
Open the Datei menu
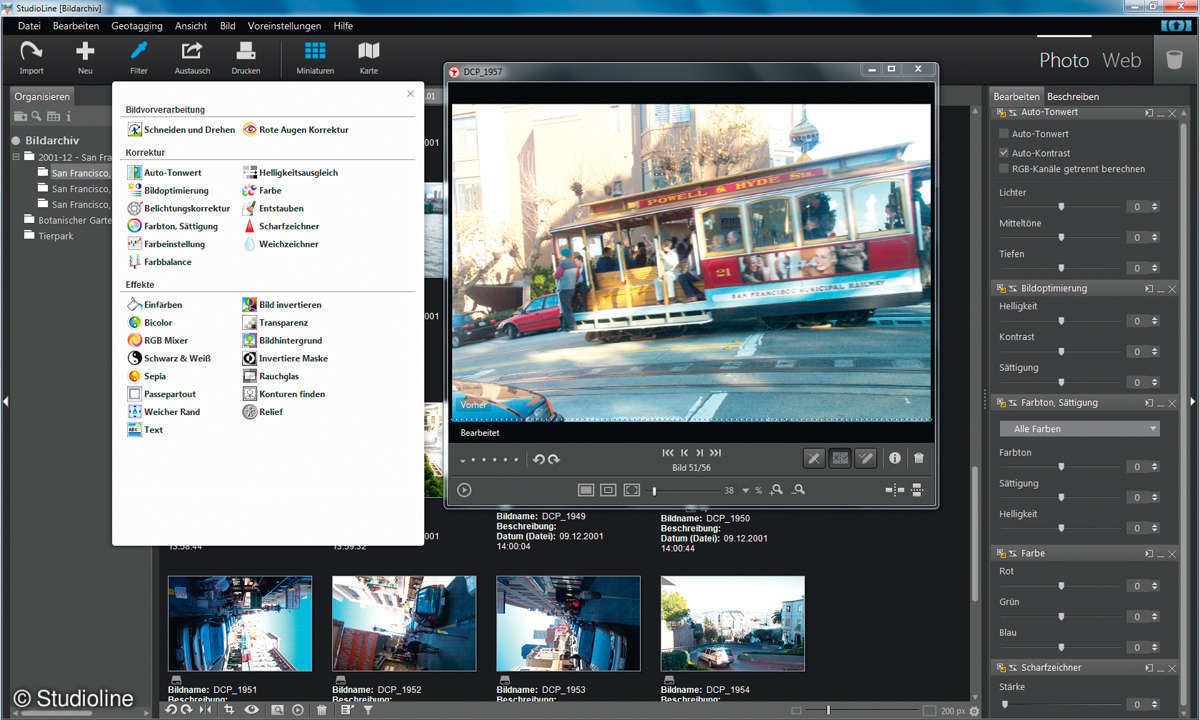point(29,26)
